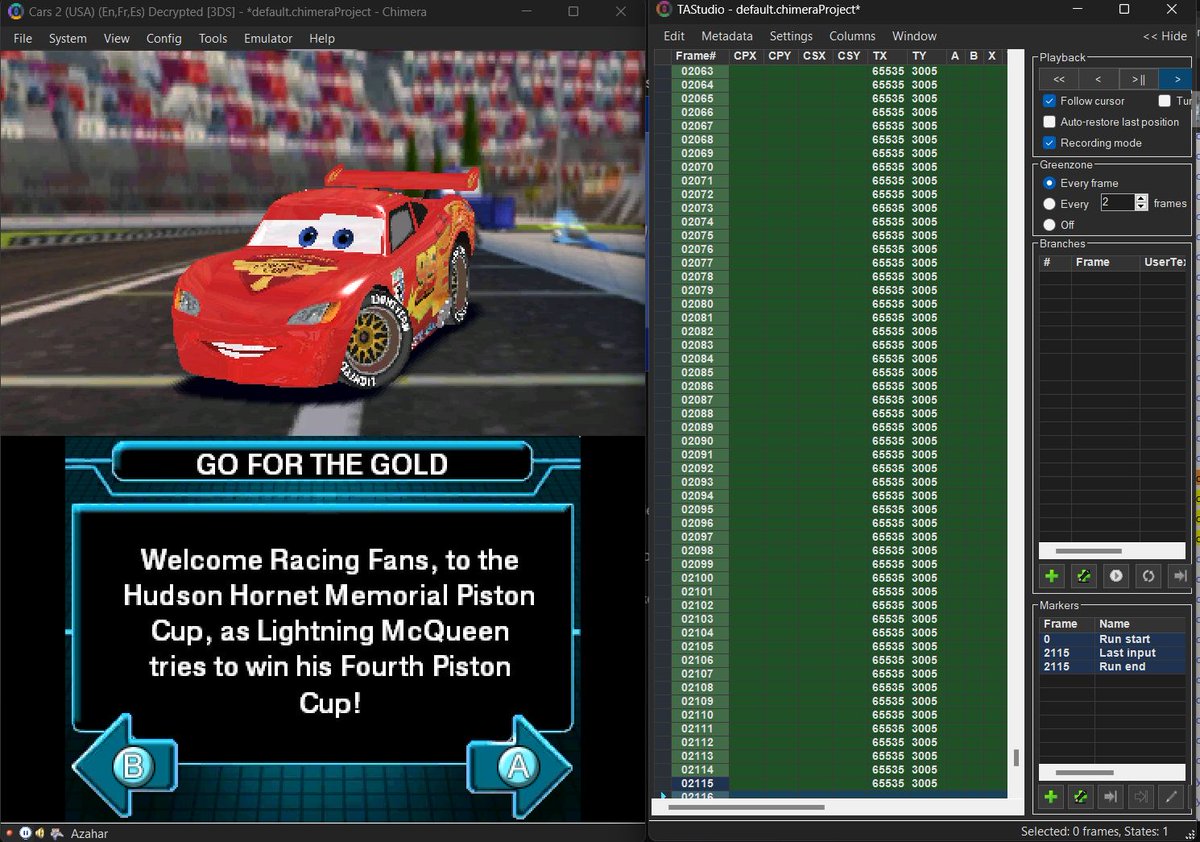The height and width of the screenshot is (842, 1200).
Task: Disable the Follow cursor checkbox
Action: 1049,101
